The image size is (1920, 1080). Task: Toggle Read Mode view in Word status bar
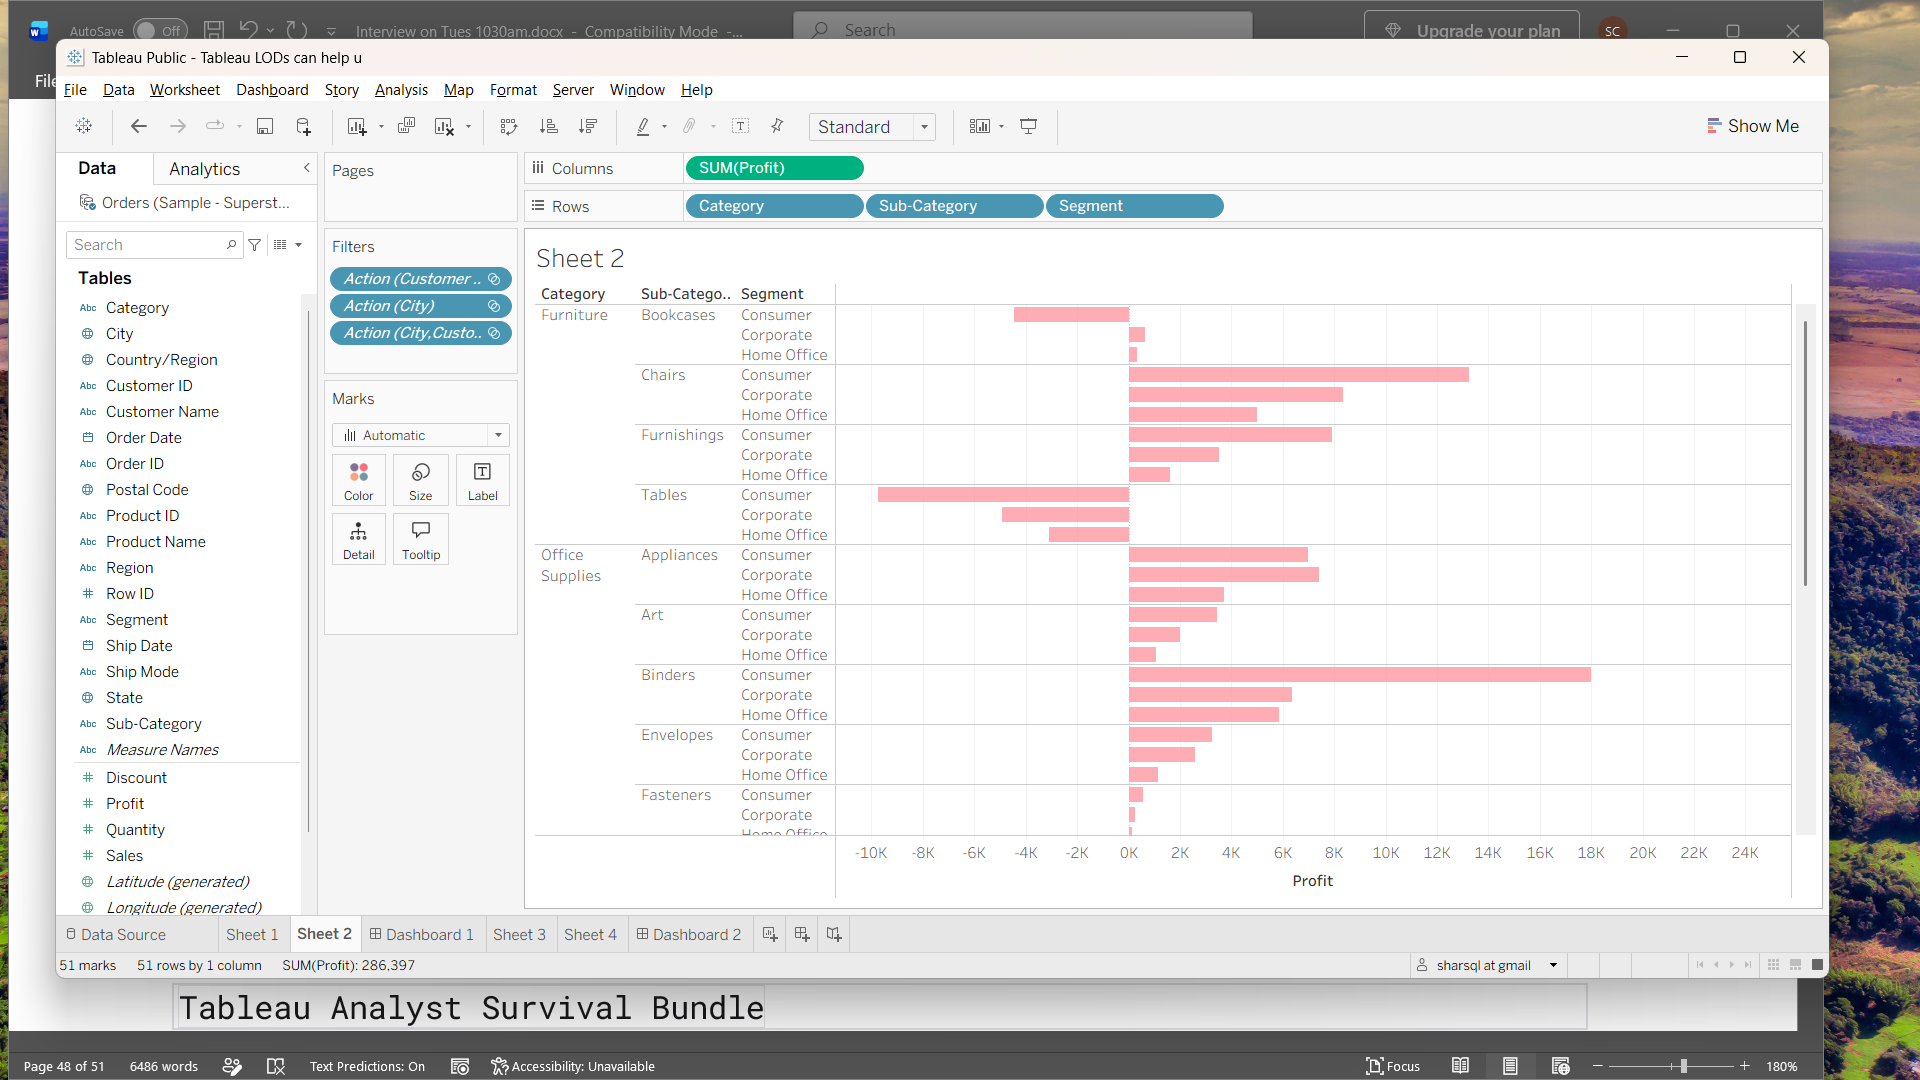(x=1460, y=1066)
